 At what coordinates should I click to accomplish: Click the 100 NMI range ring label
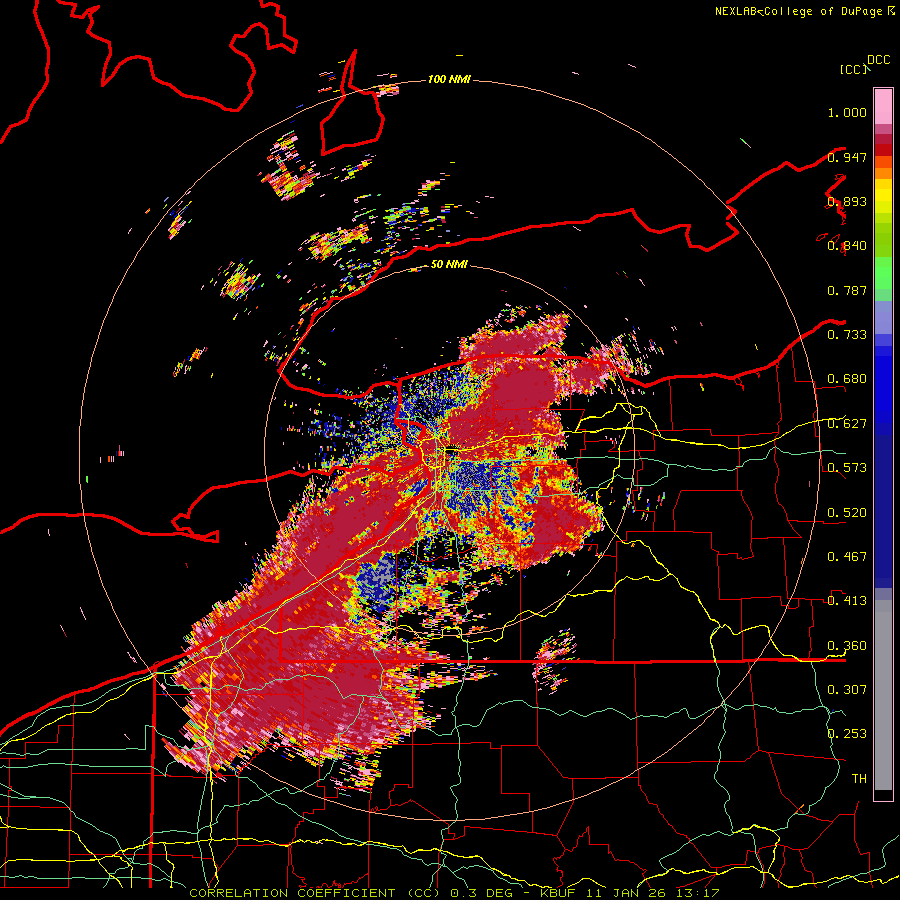click(449, 79)
